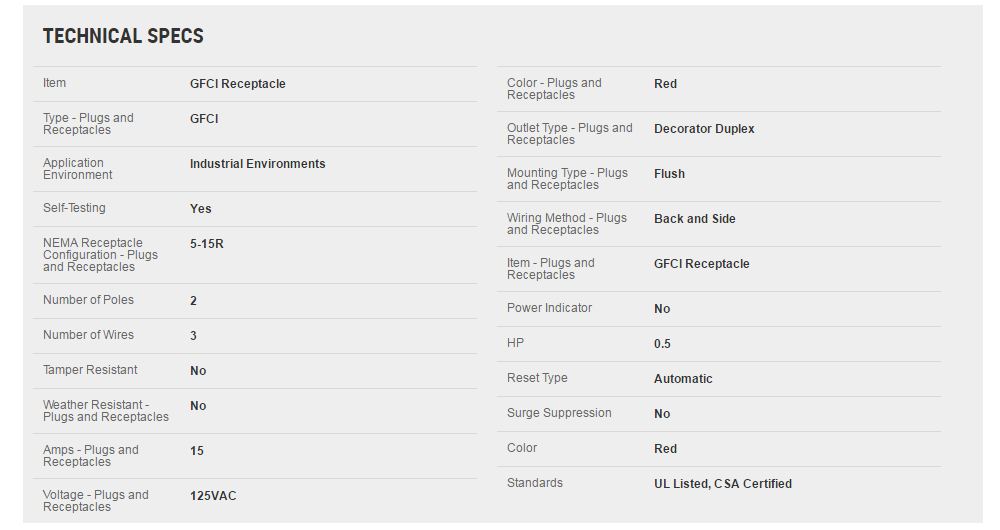This screenshot has height=530, width=1000.
Task: Select the Industrial Environments value
Action: 257,164
